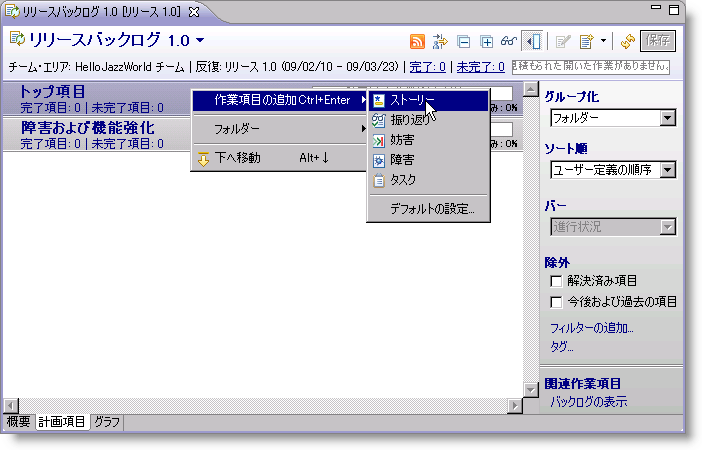Select タスク from the submenu
This screenshot has height=450, width=702.
pyautogui.click(x=428, y=180)
